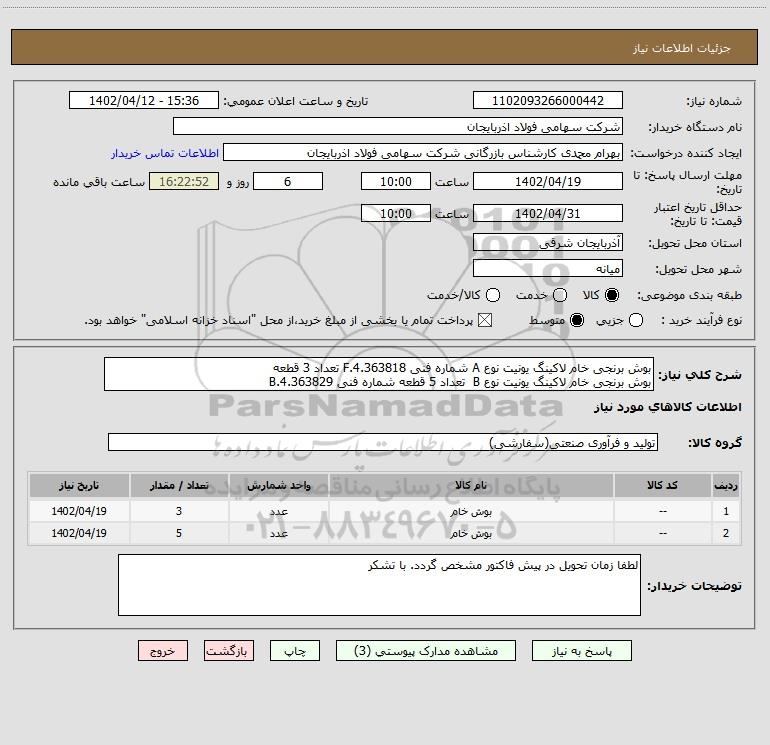The width and height of the screenshot is (770, 745).
Task: Click the response deadline date 1402/04/19 field
Action: pyautogui.click(x=548, y=182)
